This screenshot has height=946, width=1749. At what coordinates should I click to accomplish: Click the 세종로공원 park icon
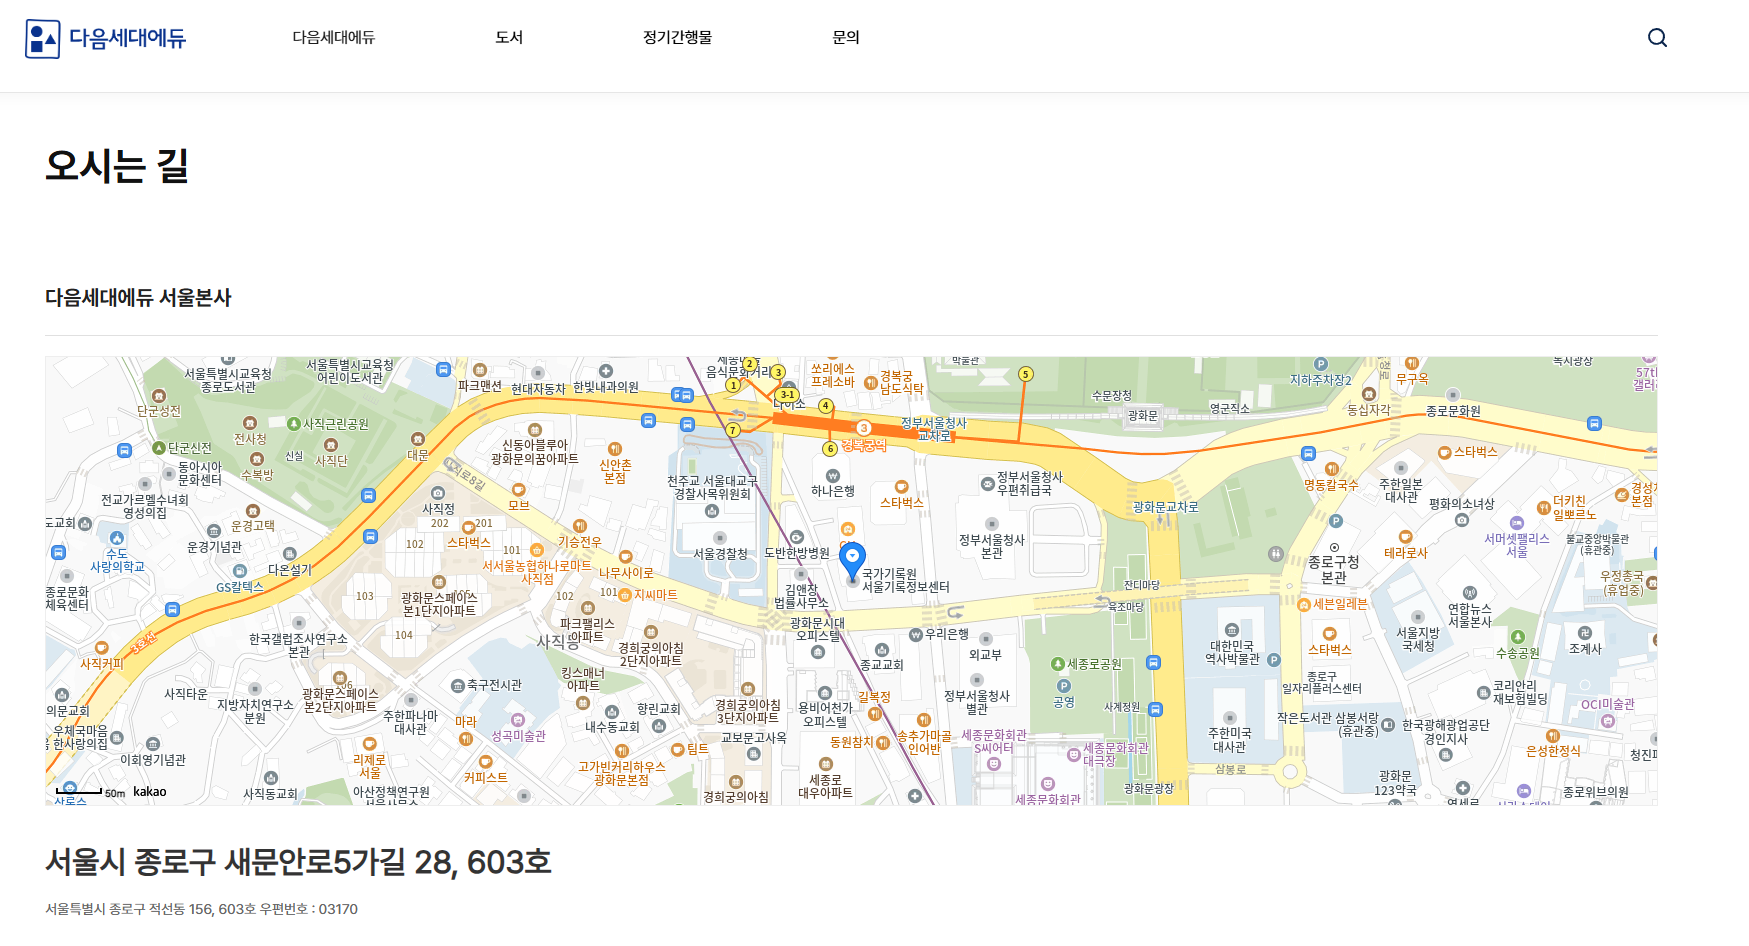[x=1058, y=664]
